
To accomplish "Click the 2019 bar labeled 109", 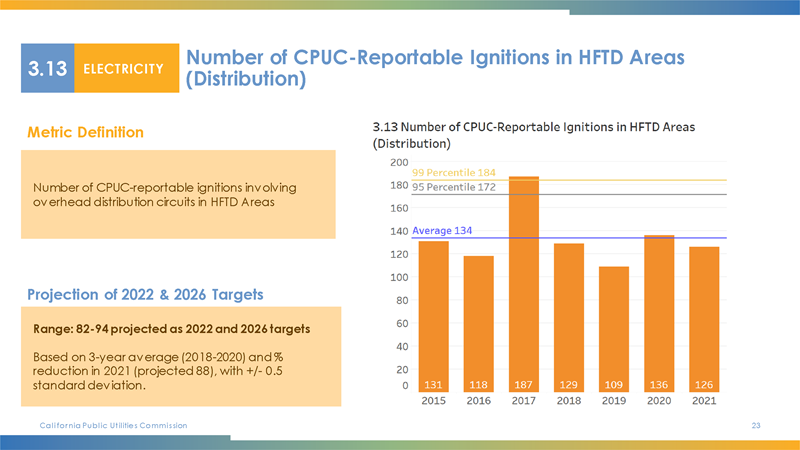I will click(614, 330).
